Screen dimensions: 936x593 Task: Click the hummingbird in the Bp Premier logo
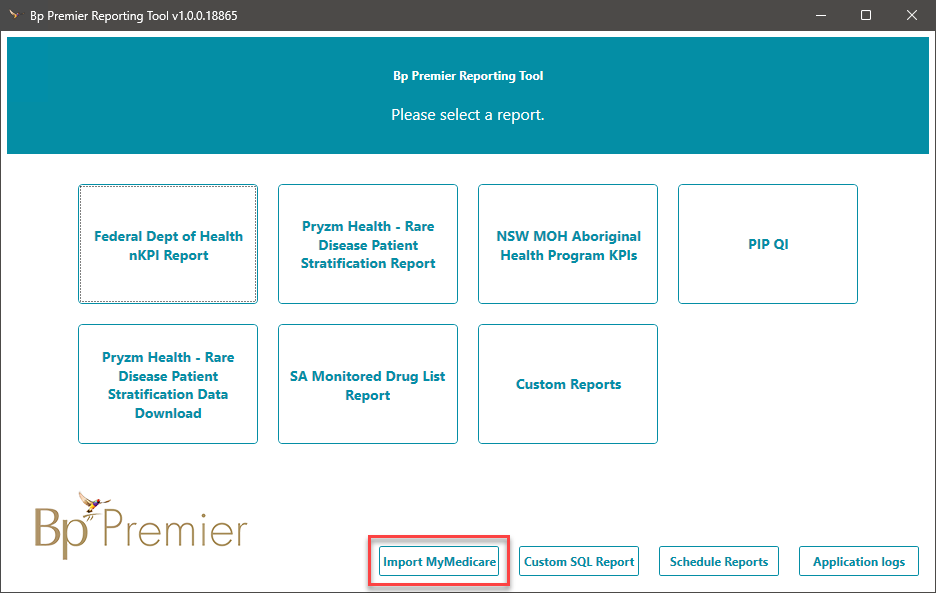94,500
